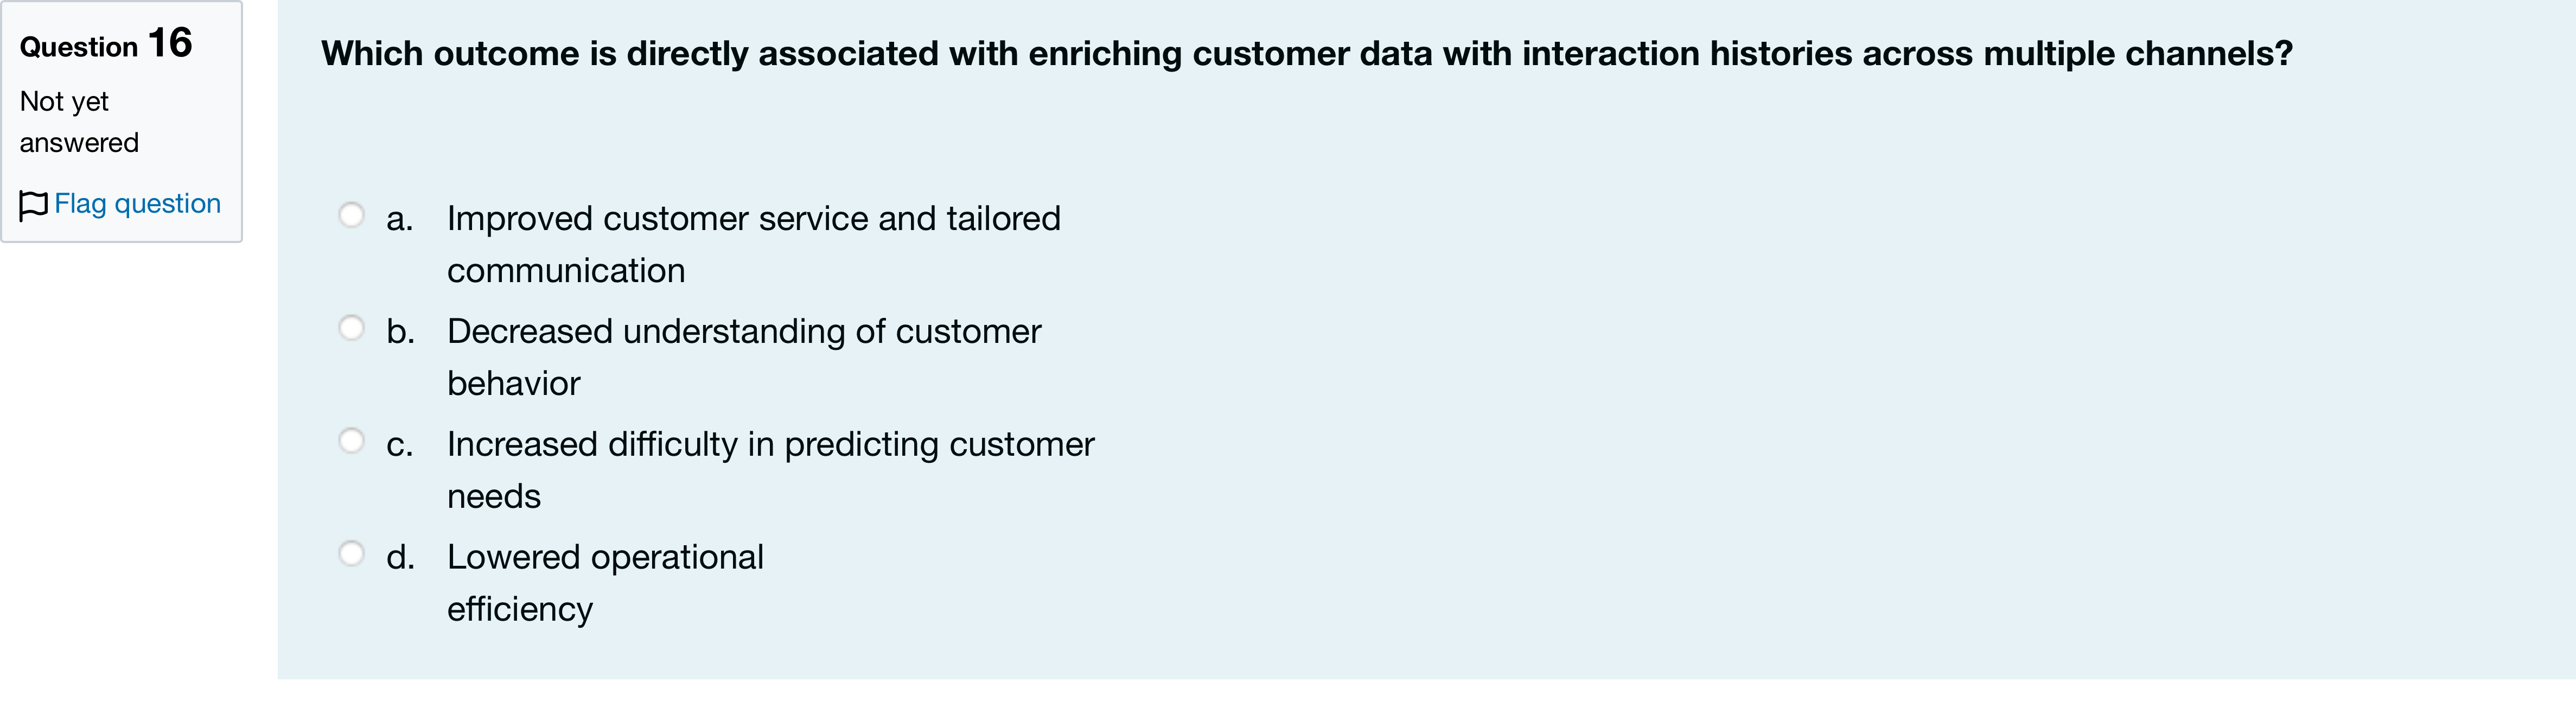Click the 'b.' option letter
Screen dimensions: 2576x714
point(400,332)
